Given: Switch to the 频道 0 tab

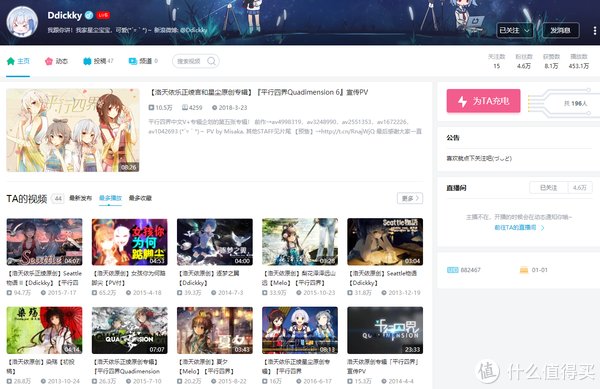Looking at the screenshot, I should 143,61.
